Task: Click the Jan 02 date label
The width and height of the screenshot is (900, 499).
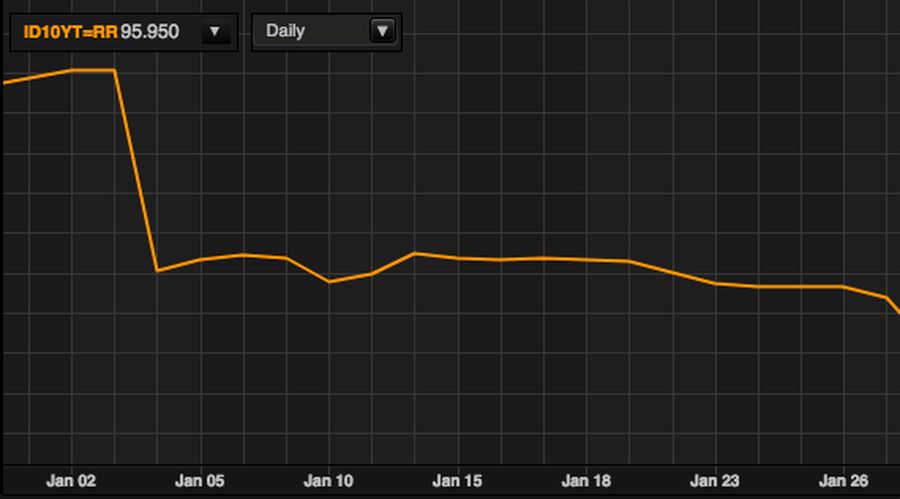Action: point(71,481)
